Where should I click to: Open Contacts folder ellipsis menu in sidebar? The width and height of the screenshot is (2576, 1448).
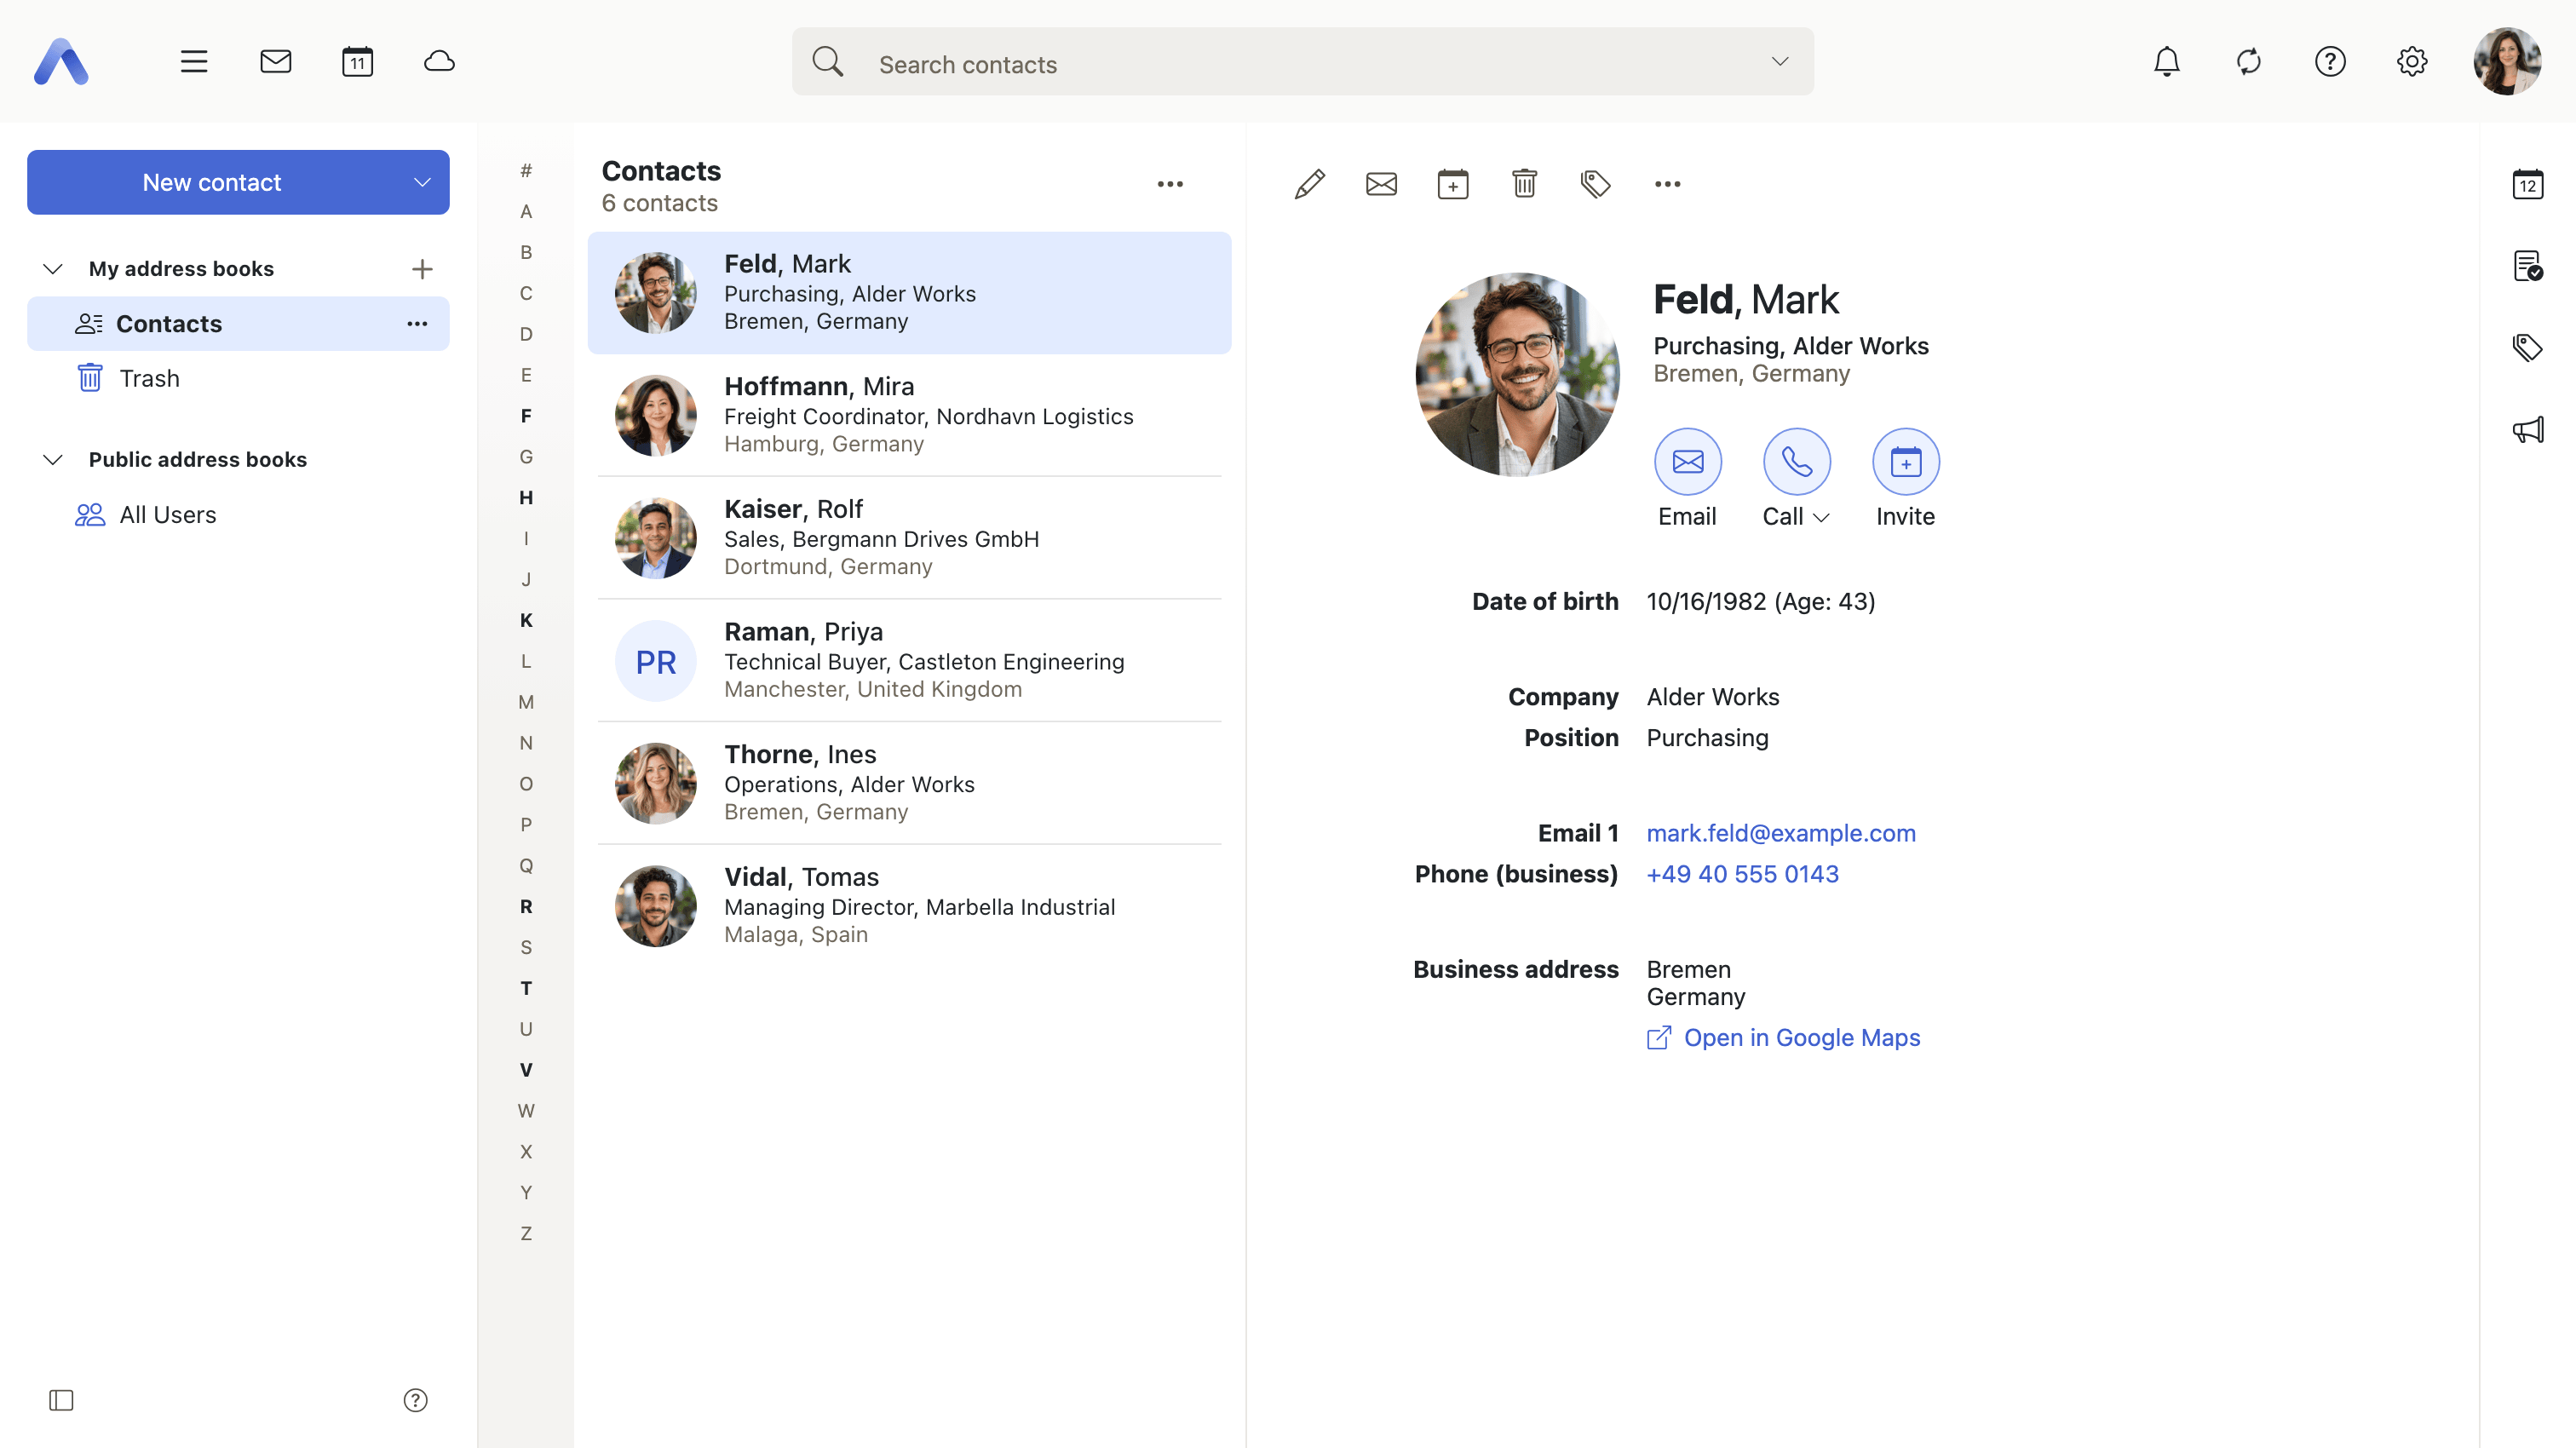tap(417, 324)
